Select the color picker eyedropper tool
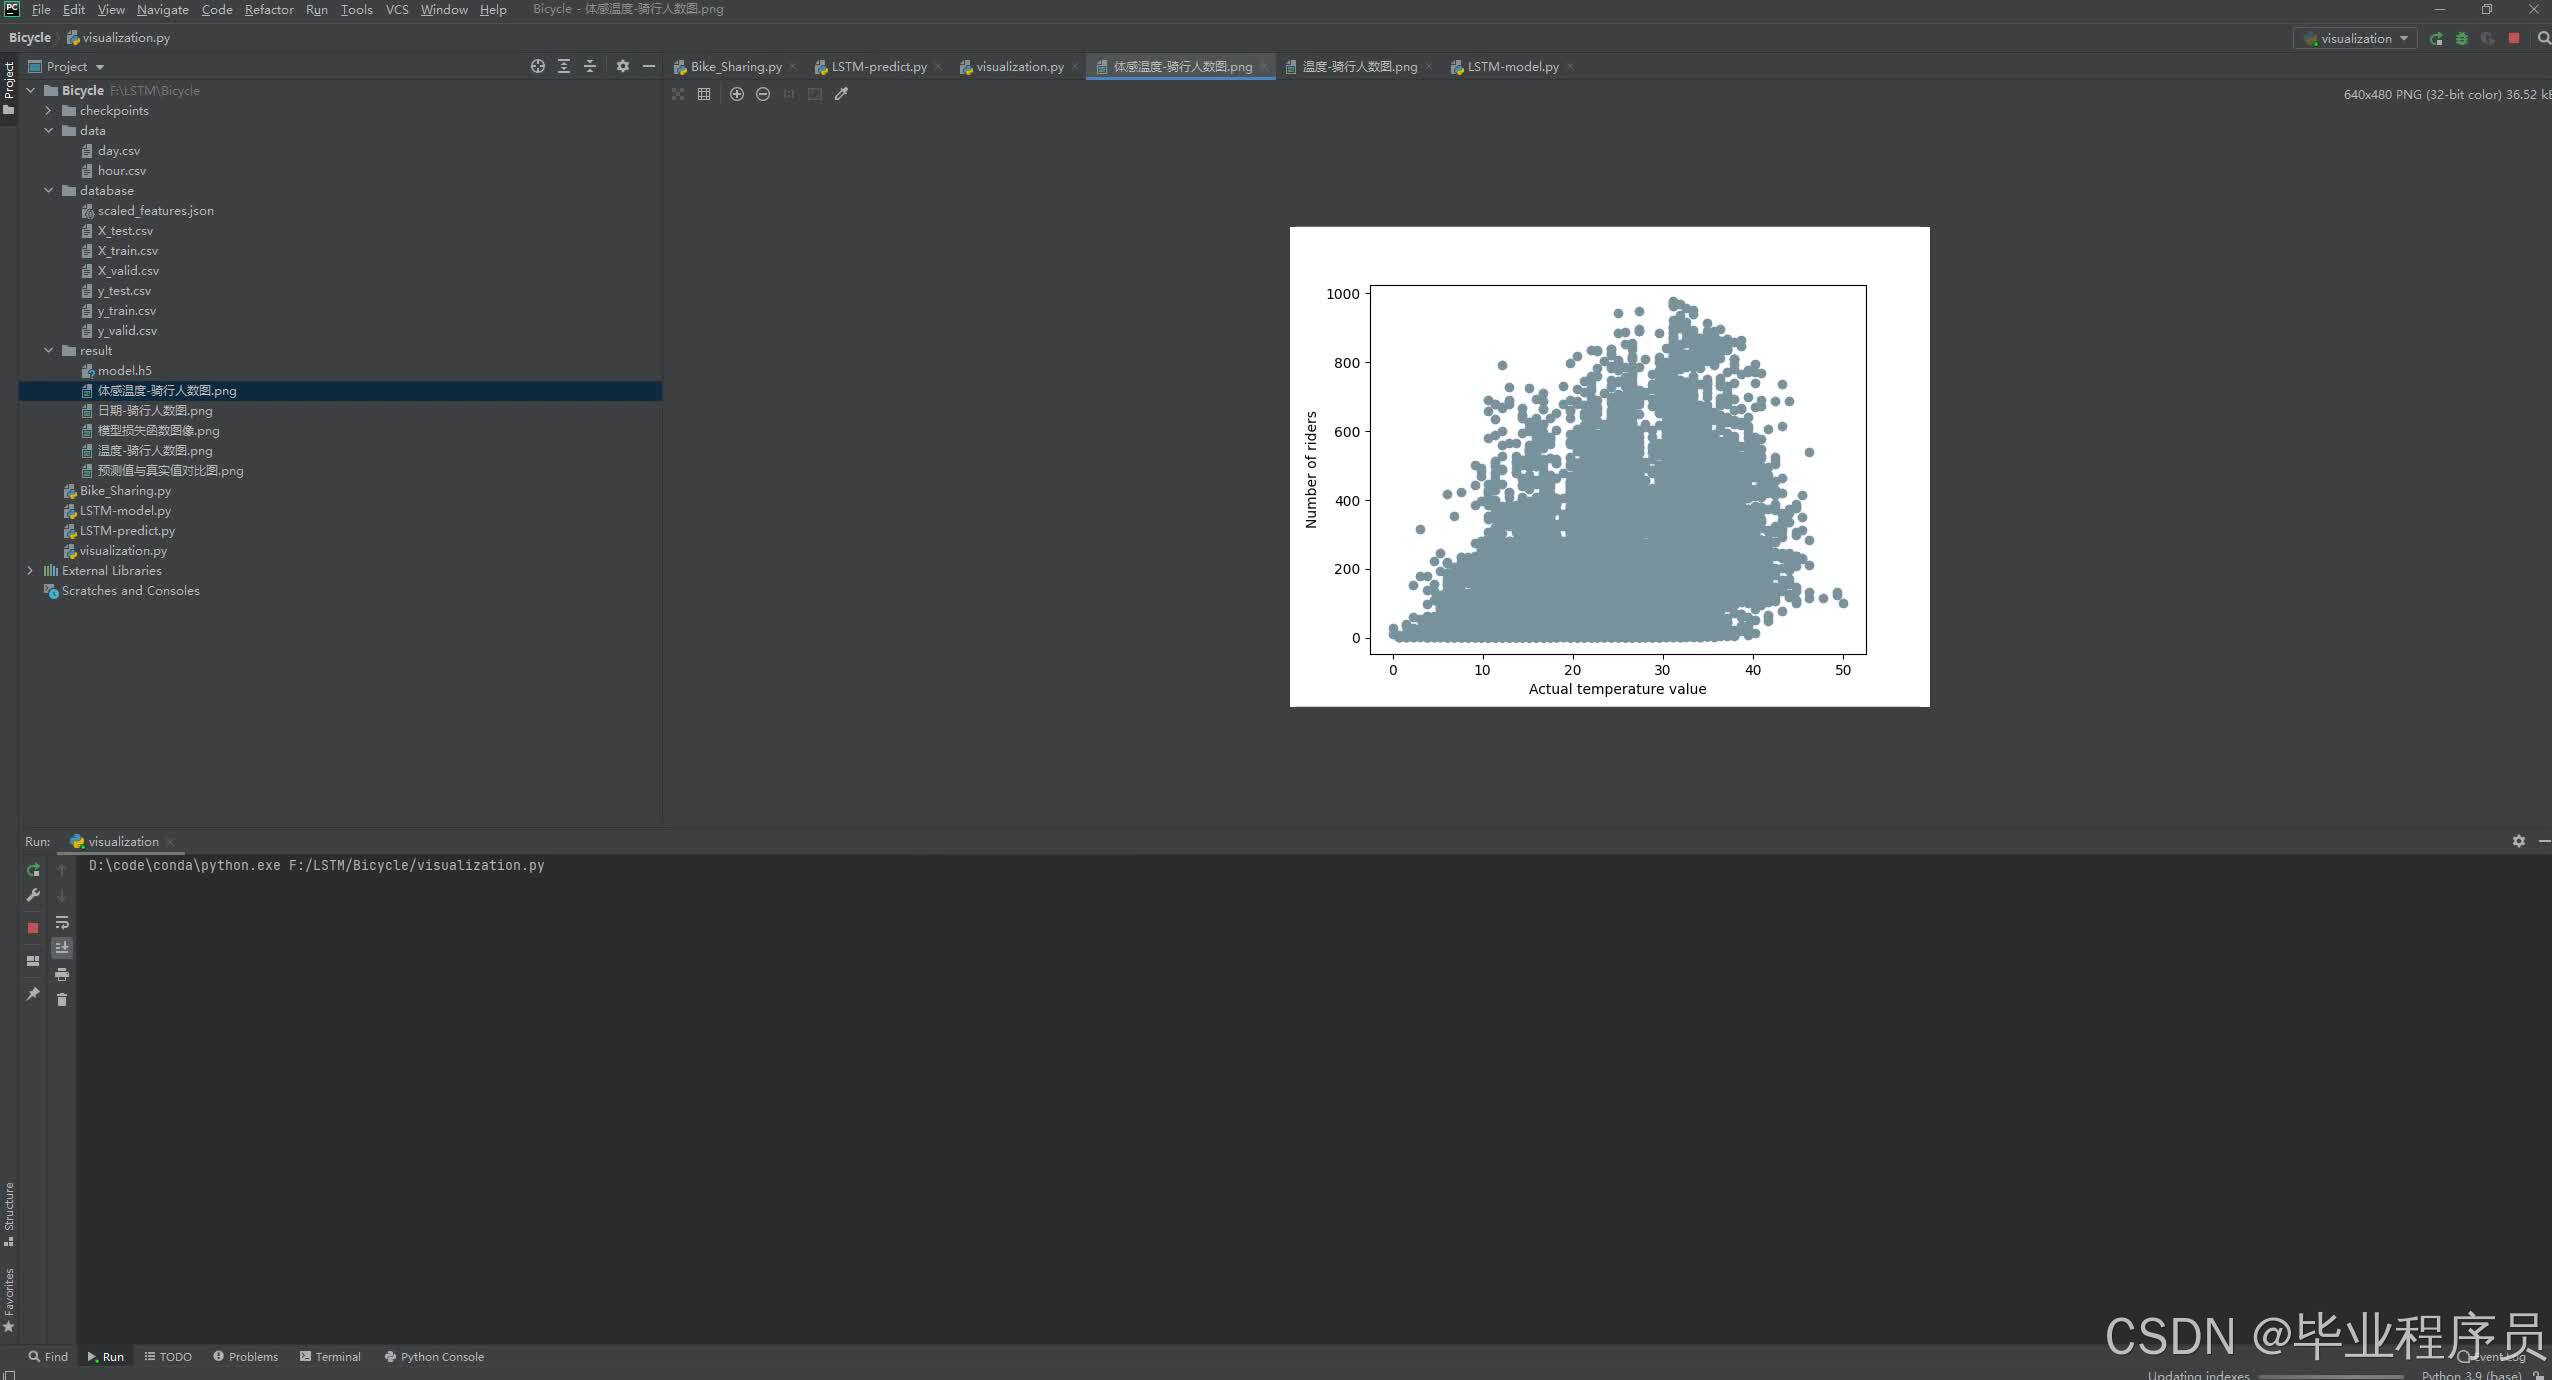This screenshot has width=2552, height=1380. click(842, 94)
